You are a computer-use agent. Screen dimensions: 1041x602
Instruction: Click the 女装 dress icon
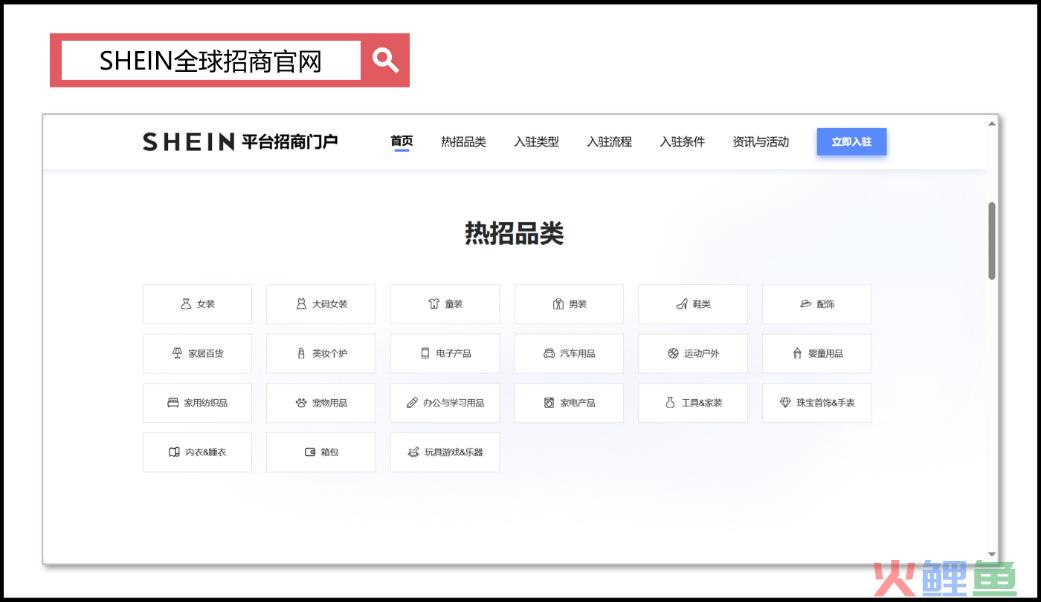[x=186, y=303]
